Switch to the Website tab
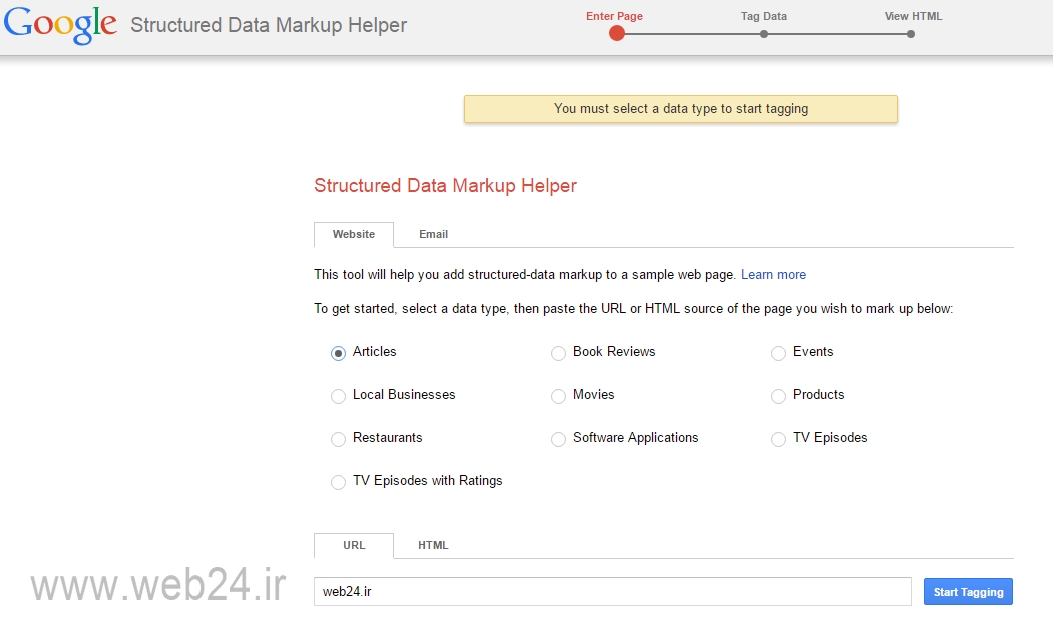Viewport: 1053px width, 631px height. 354,234
